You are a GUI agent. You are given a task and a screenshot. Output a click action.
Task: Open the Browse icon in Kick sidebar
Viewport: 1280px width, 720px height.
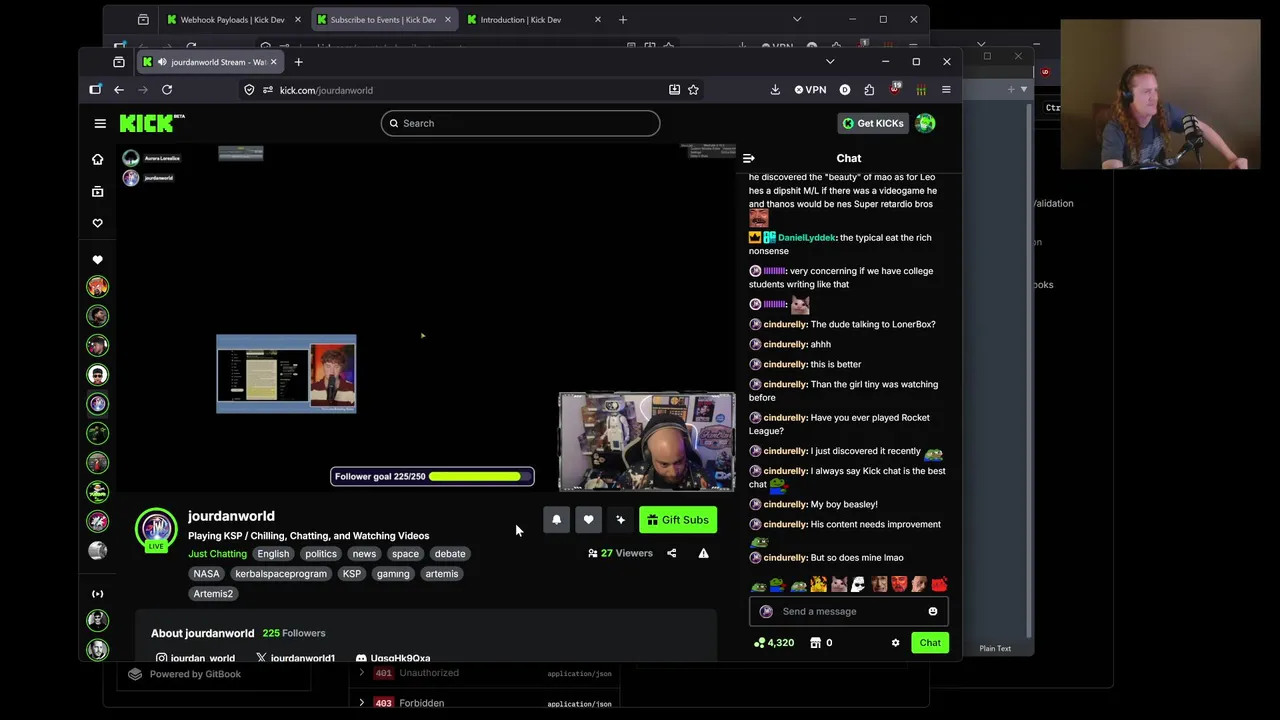point(97,191)
